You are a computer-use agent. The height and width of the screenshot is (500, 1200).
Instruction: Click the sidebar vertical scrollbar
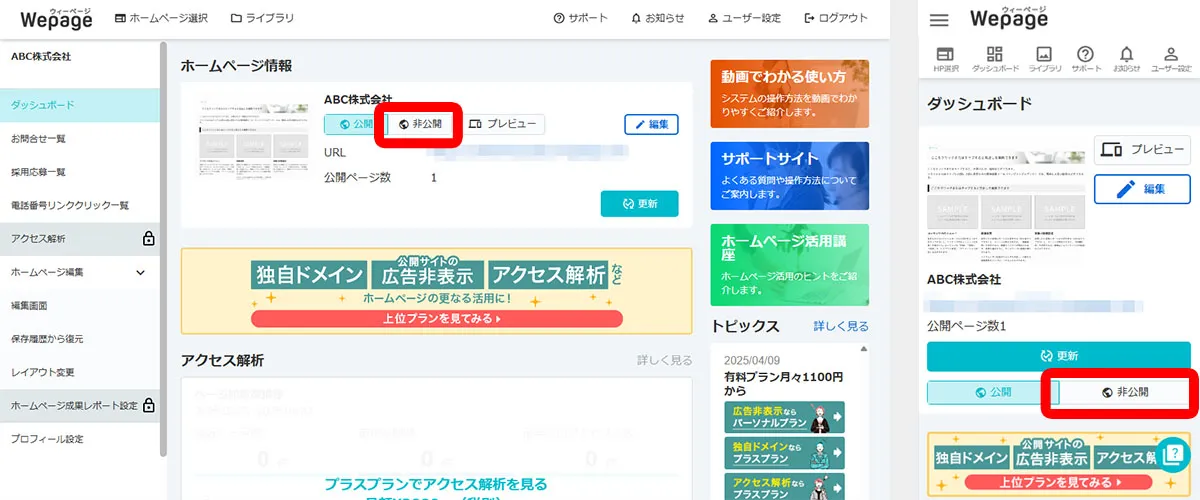163,250
